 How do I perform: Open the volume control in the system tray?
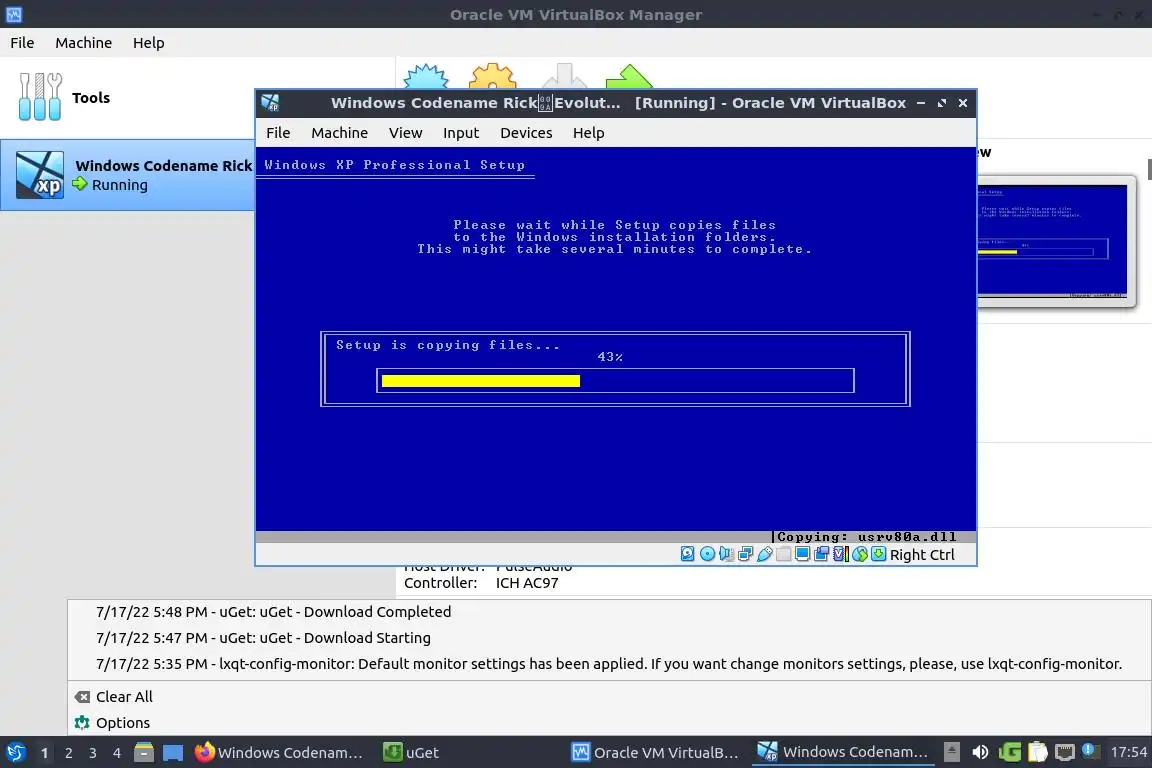point(980,752)
